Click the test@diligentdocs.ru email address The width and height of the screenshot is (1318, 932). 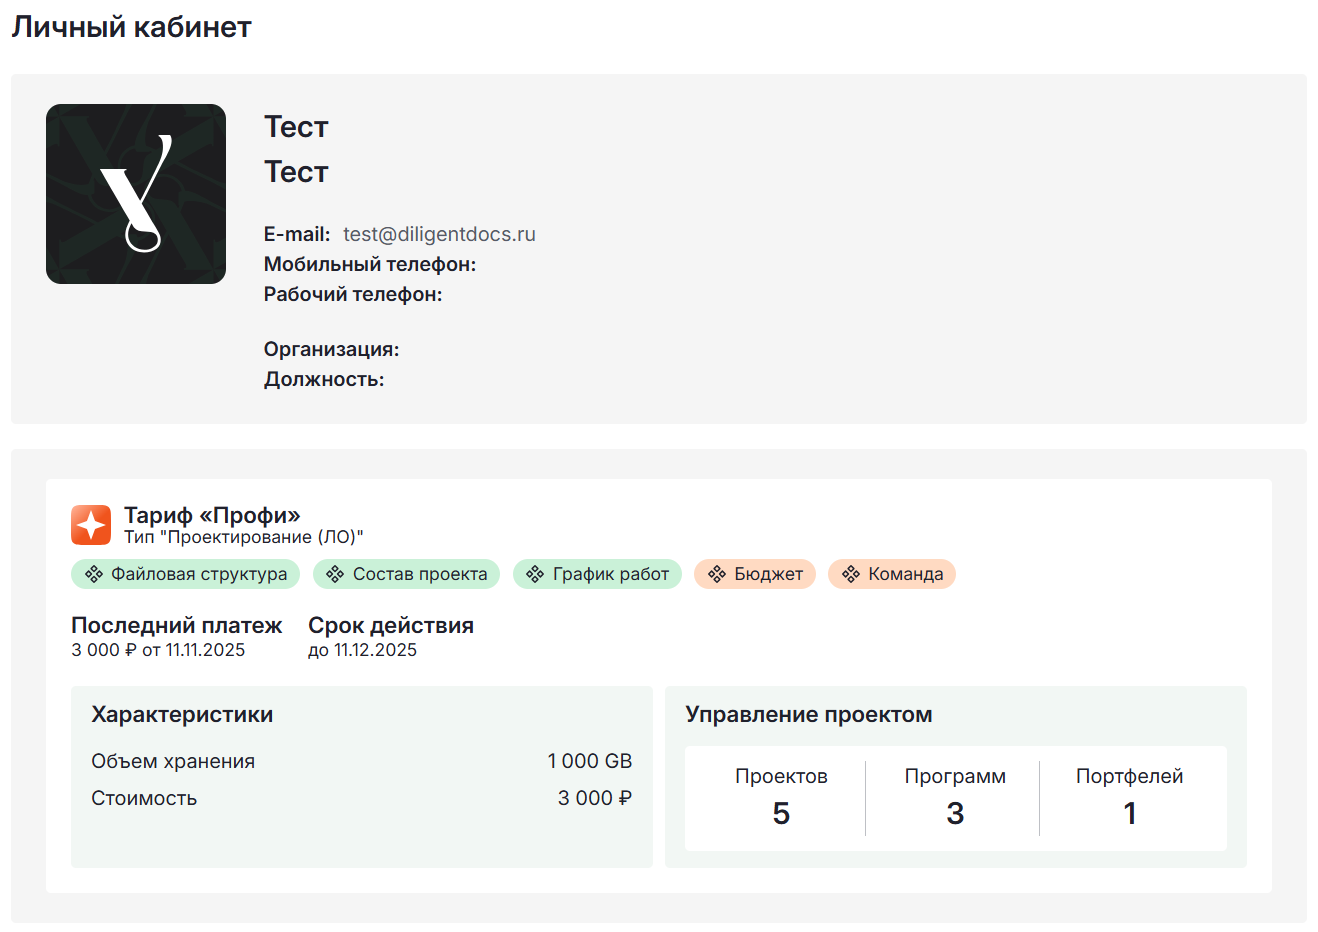tap(439, 234)
